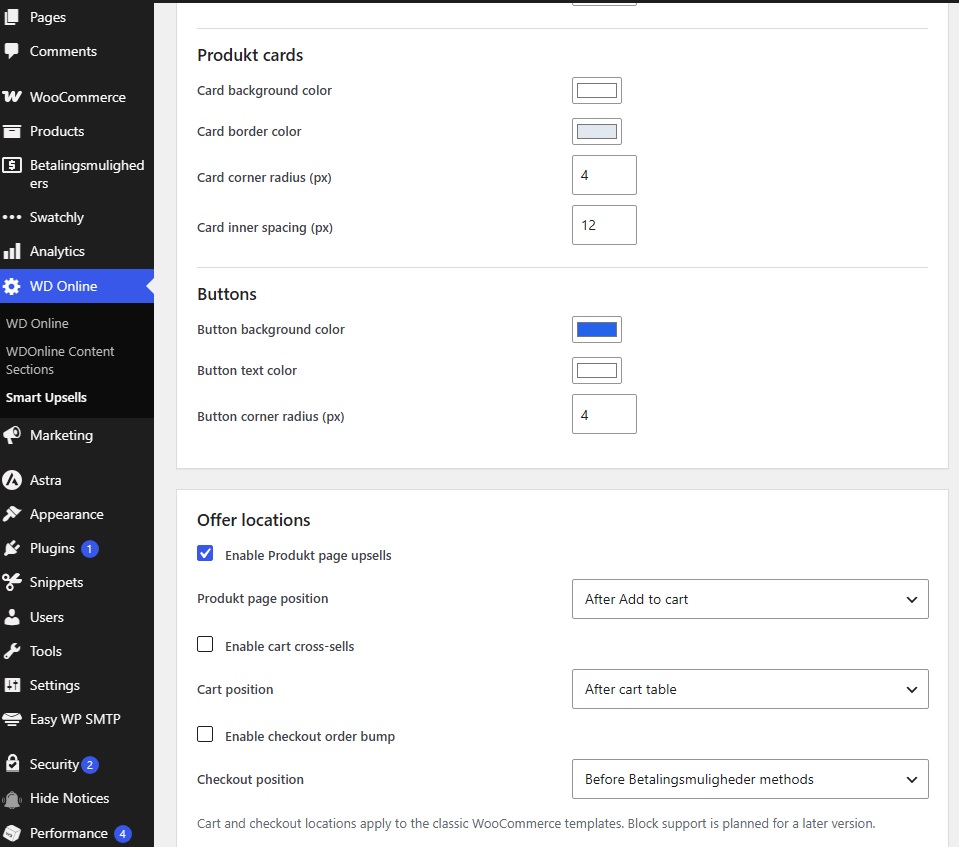Click the Comments speech bubble icon
This screenshot has width=959, height=847.
coord(12,51)
